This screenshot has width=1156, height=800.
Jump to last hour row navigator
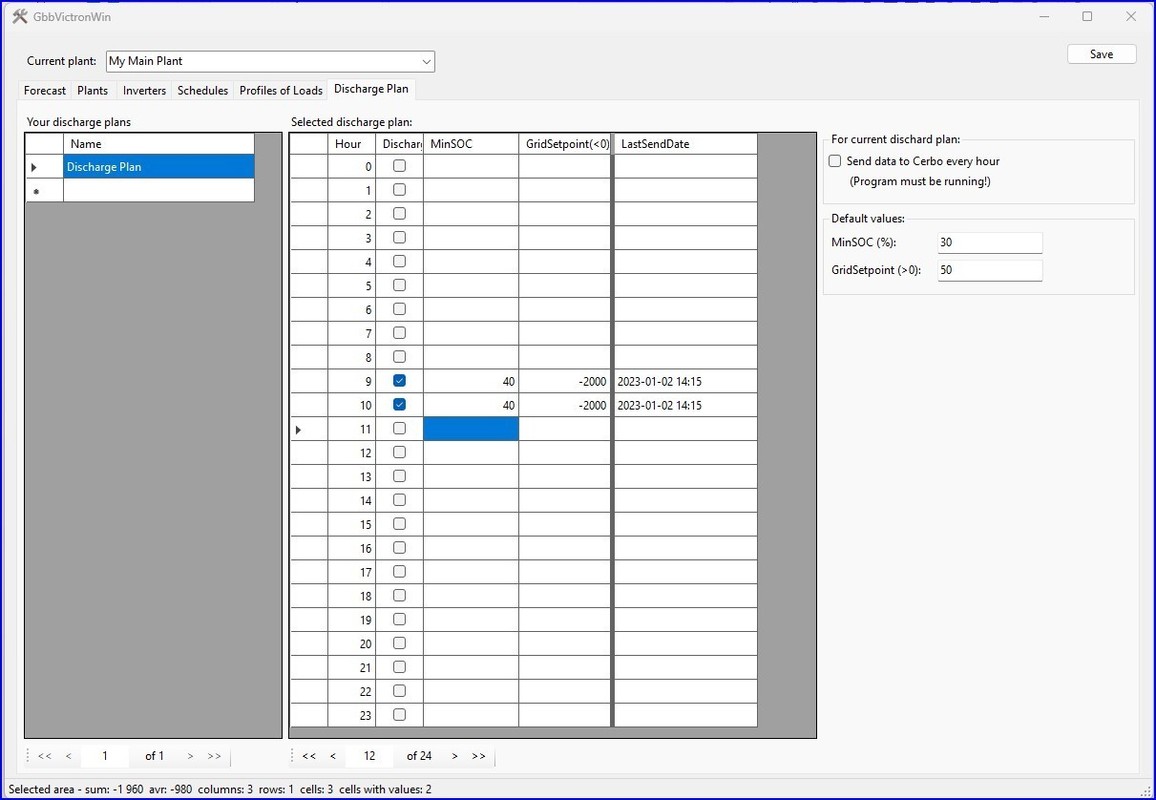pyautogui.click(x=479, y=756)
